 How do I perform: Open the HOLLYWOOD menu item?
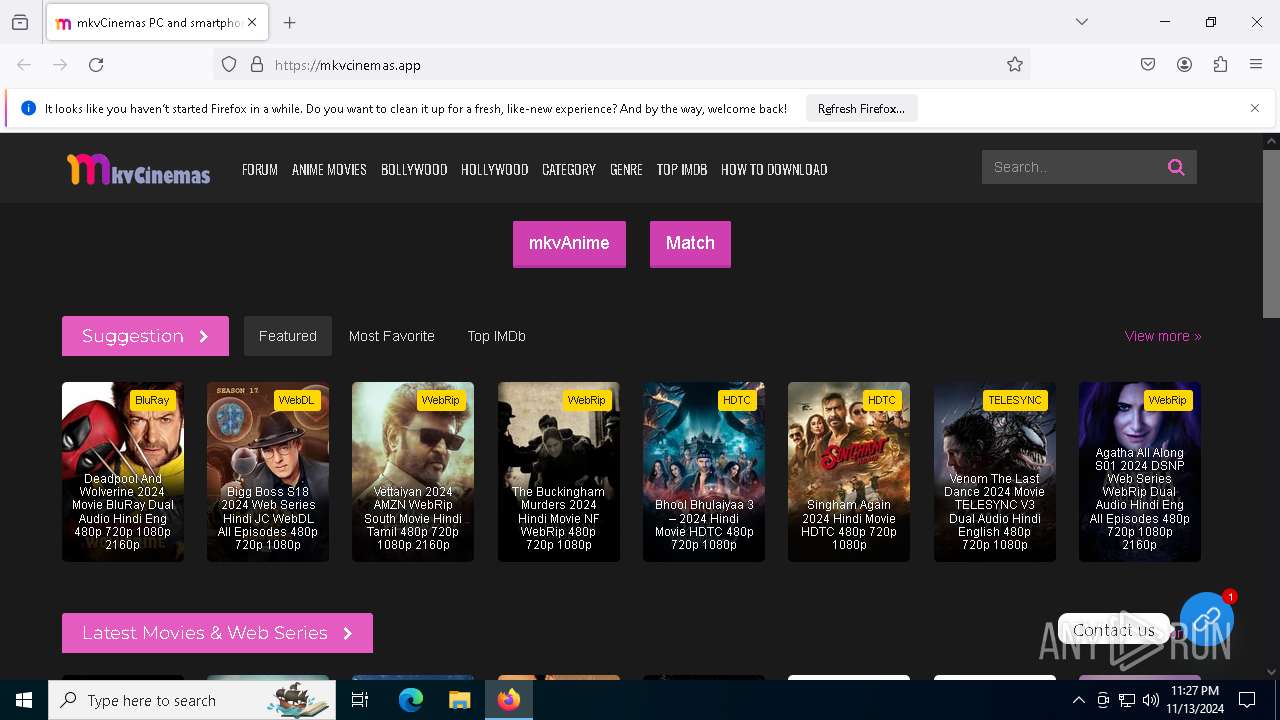tap(494, 170)
